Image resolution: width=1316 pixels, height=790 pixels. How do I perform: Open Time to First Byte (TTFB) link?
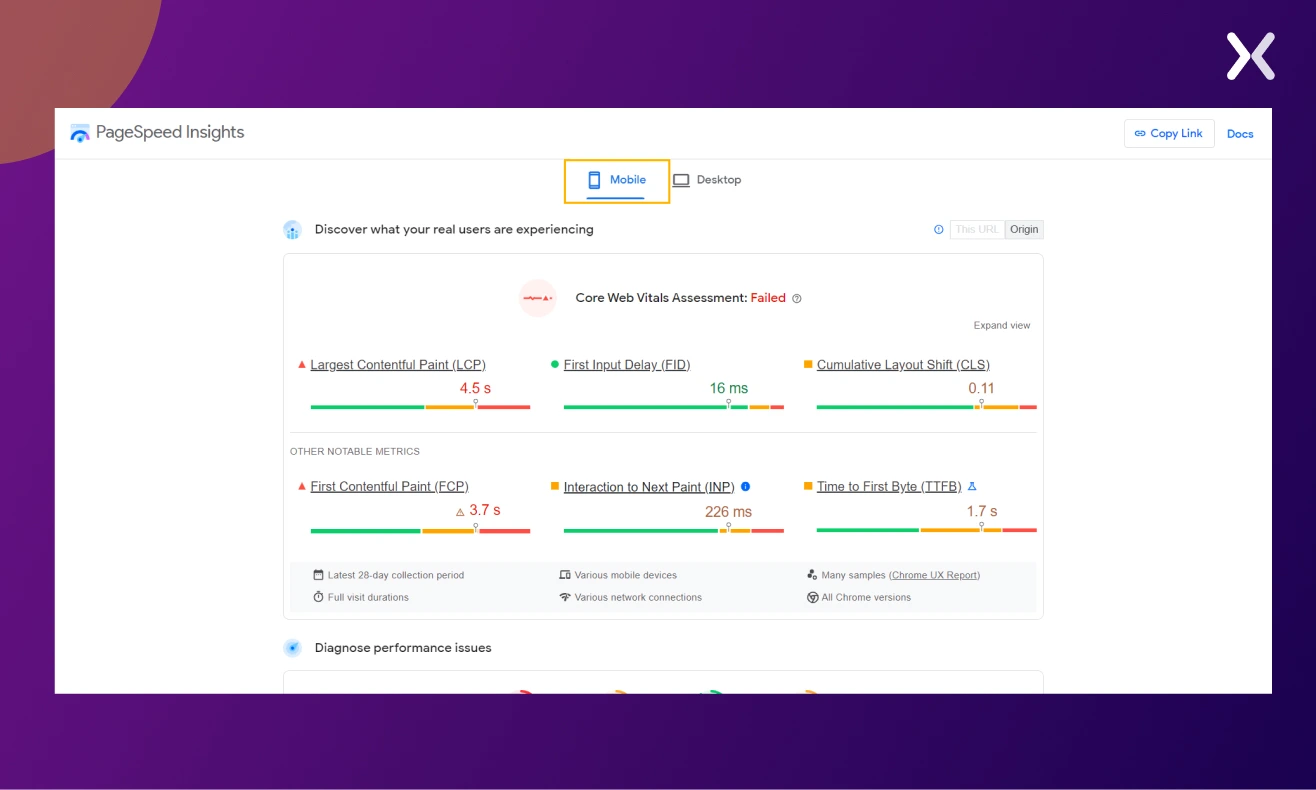889,487
